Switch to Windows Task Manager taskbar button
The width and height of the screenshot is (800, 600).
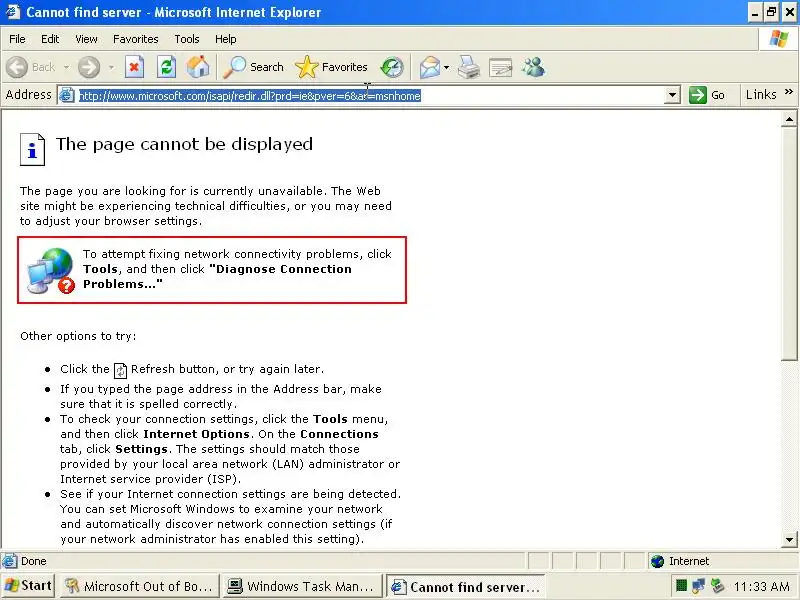click(303, 586)
